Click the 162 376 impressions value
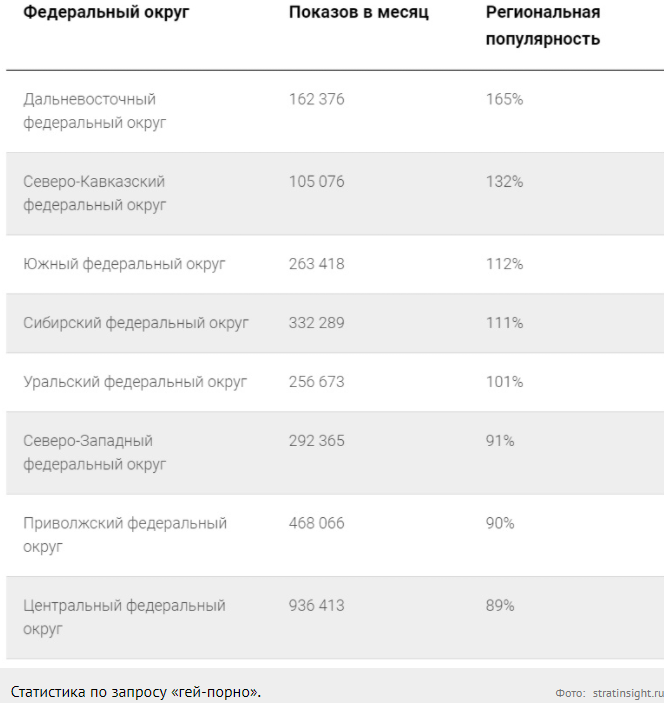 pyautogui.click(x=316, y=100)
